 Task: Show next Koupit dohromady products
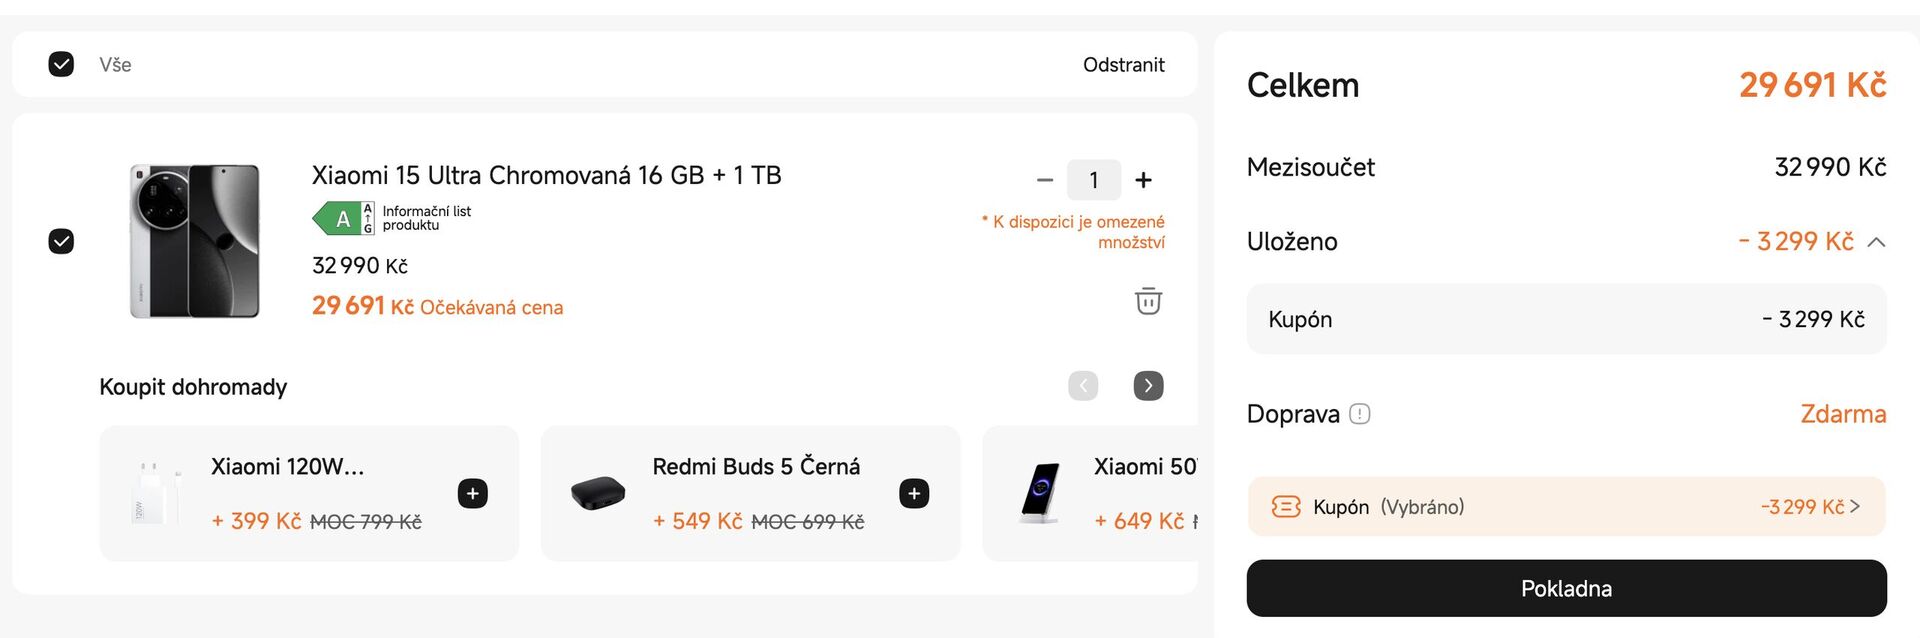click(x=1148, y=385)
